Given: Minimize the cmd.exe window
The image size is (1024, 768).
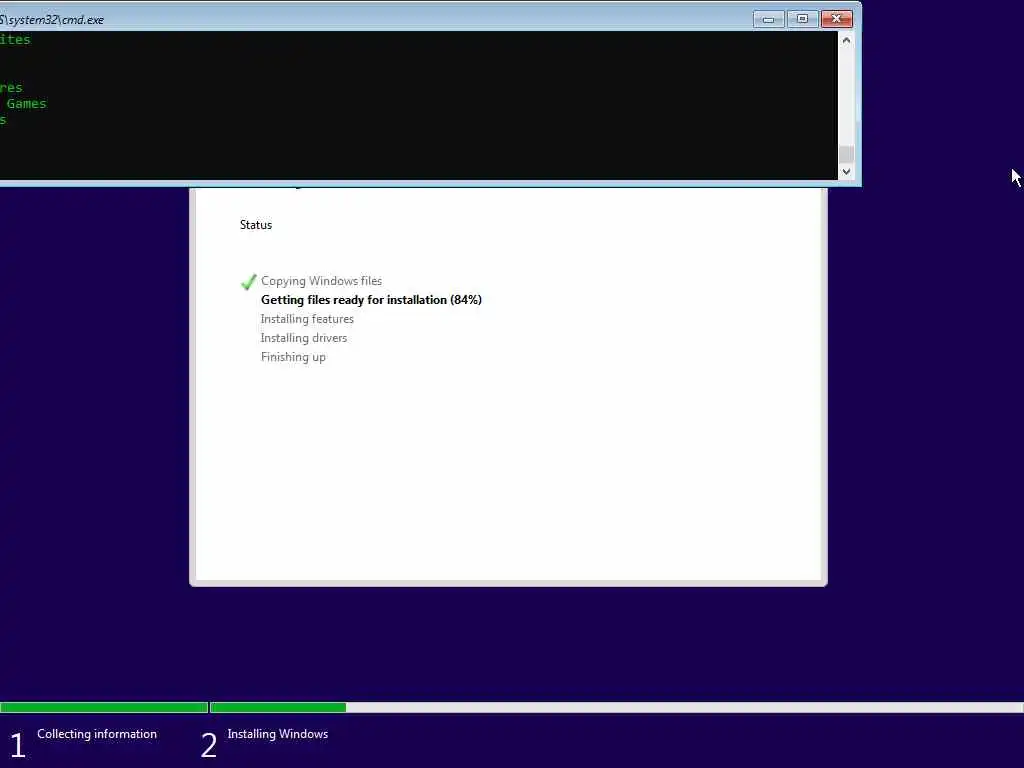Looking at the screenshot, I should click(768, 20).
